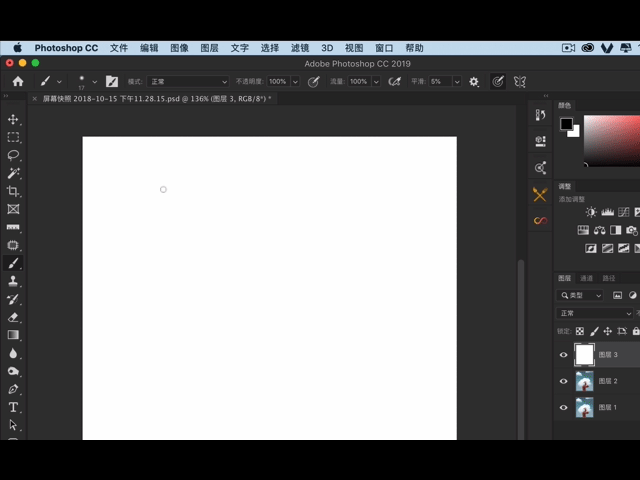Add a Brightness/Contrast adjustment

click(x=591, y=212)
